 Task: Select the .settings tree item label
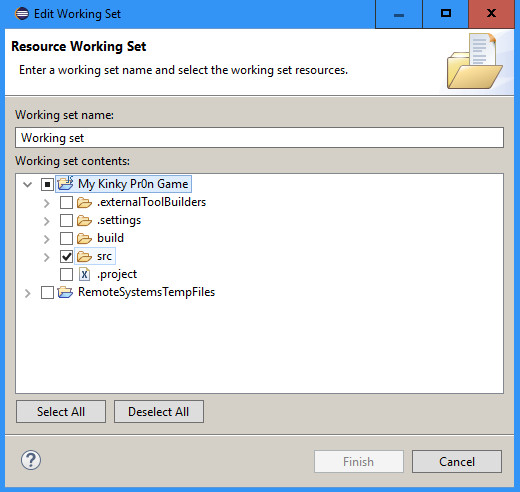click(x=119, y=220)
